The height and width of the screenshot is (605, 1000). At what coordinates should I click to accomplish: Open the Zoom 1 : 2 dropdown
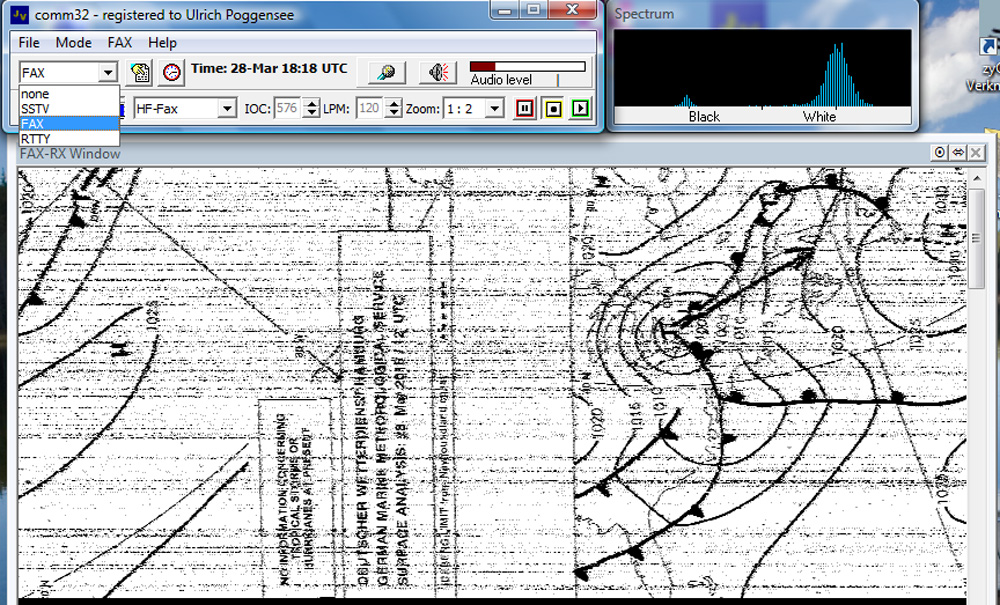494,108
